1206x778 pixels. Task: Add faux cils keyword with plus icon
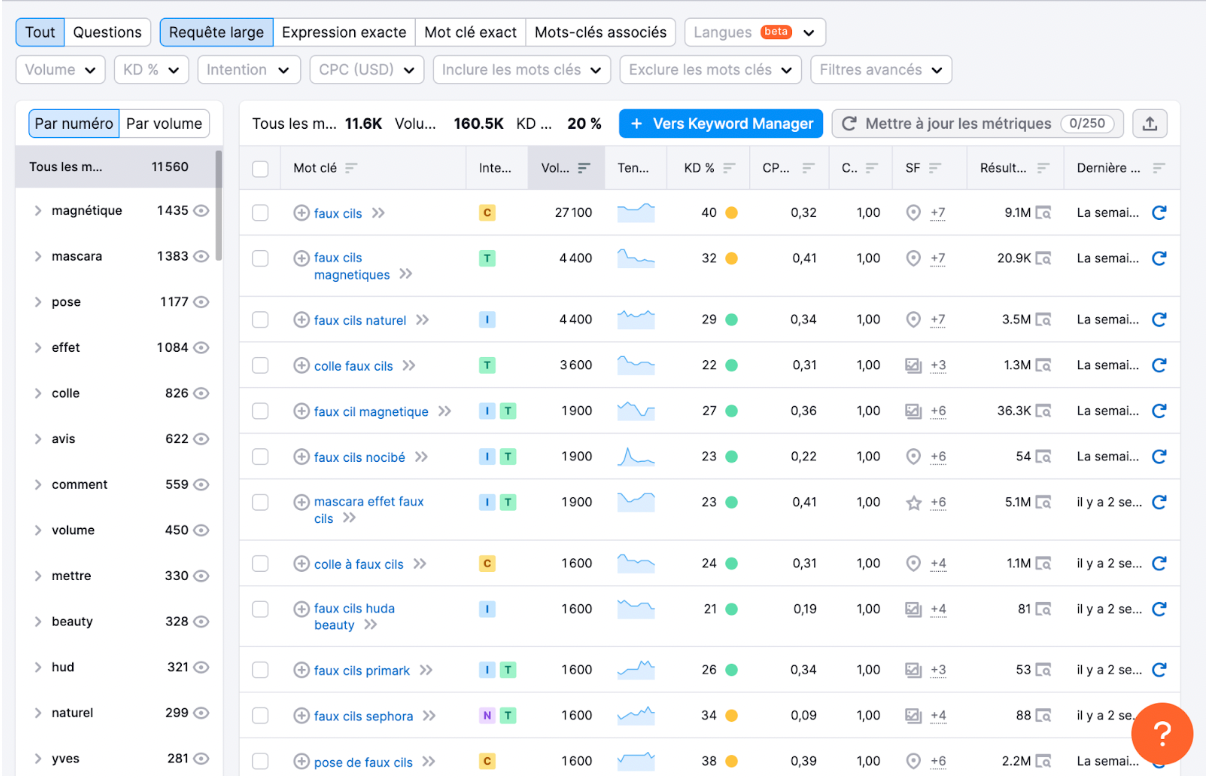click(x=301, y=213)
